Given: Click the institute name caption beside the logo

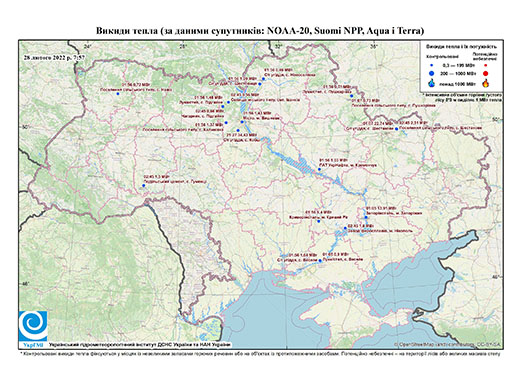Looking at the screenshot, I should point(140,344).
